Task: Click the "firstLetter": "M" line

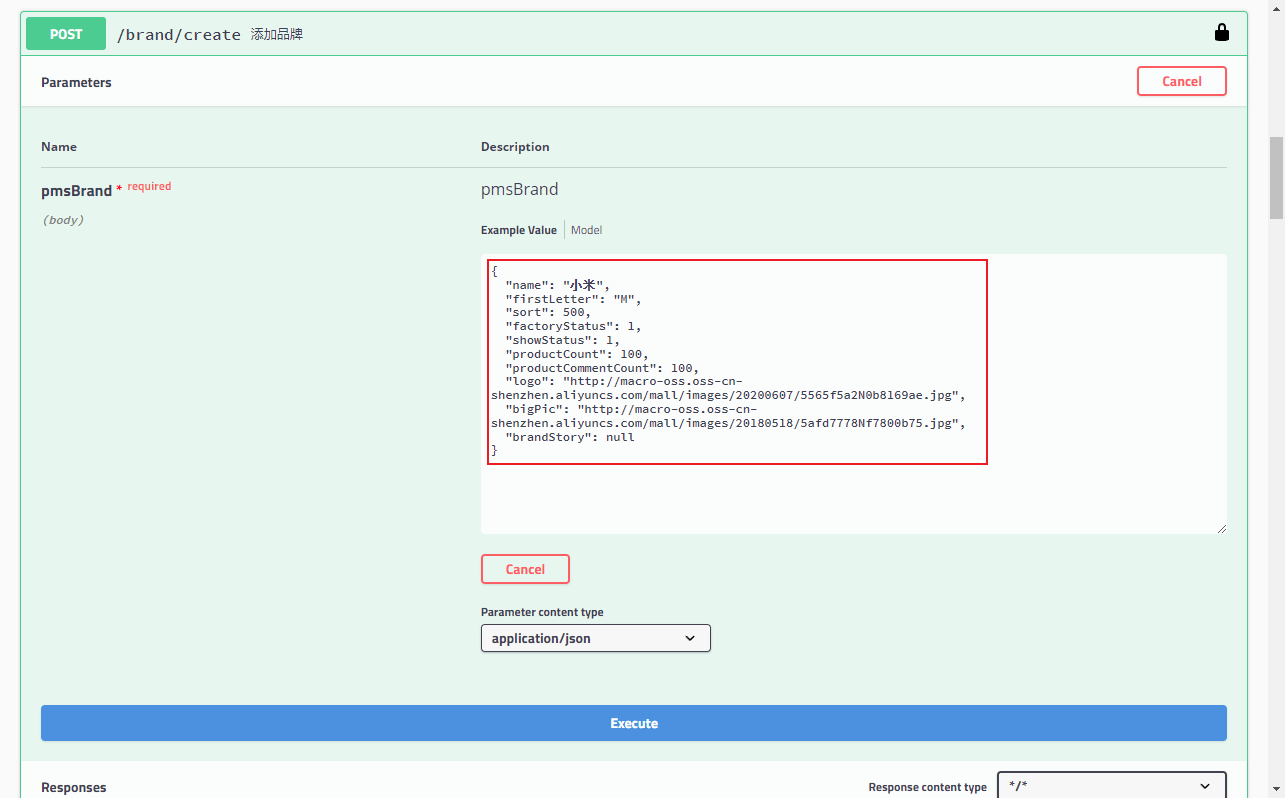Action: [573, 299]
